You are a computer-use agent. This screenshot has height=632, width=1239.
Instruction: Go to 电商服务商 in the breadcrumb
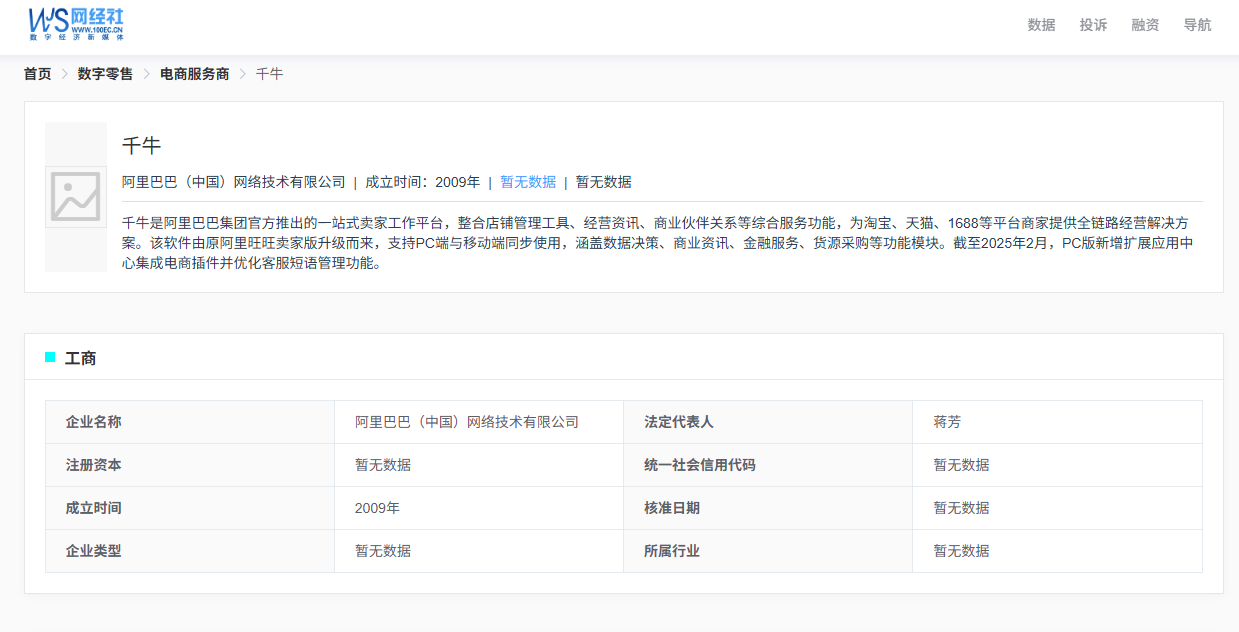pos(194,74)
